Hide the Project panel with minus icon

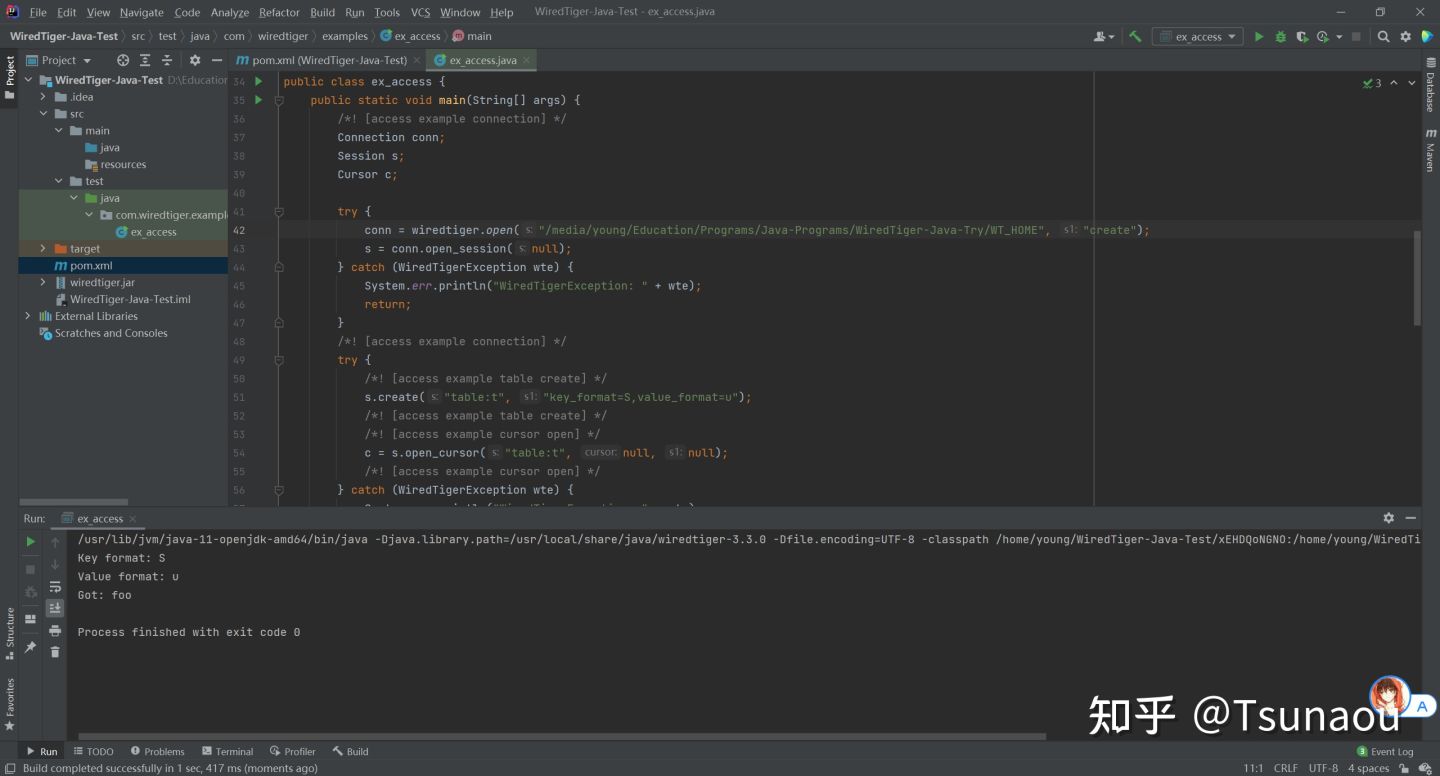[216, 60]
